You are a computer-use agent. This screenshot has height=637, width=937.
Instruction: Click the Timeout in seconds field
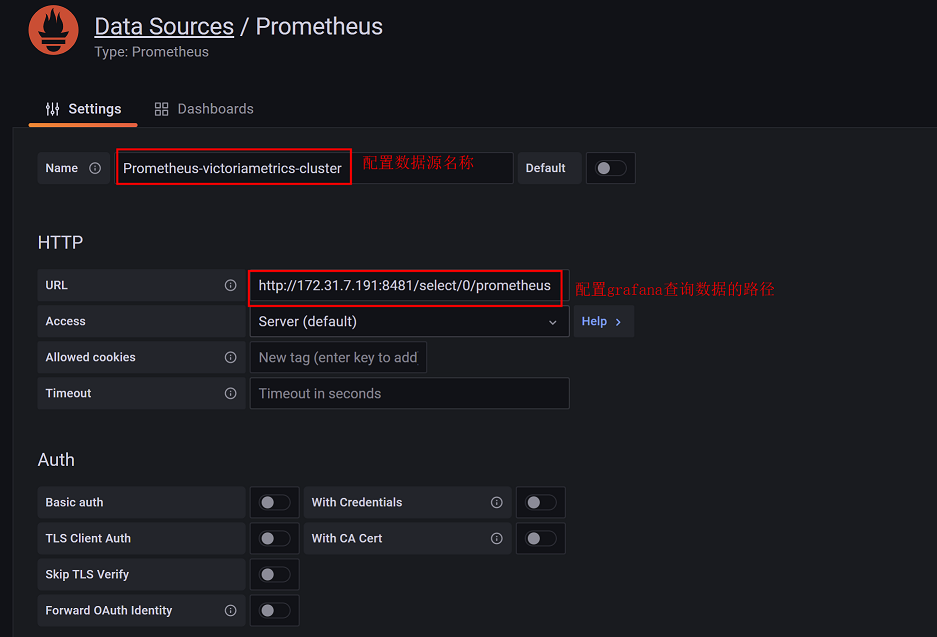click(x=409, y=393)
